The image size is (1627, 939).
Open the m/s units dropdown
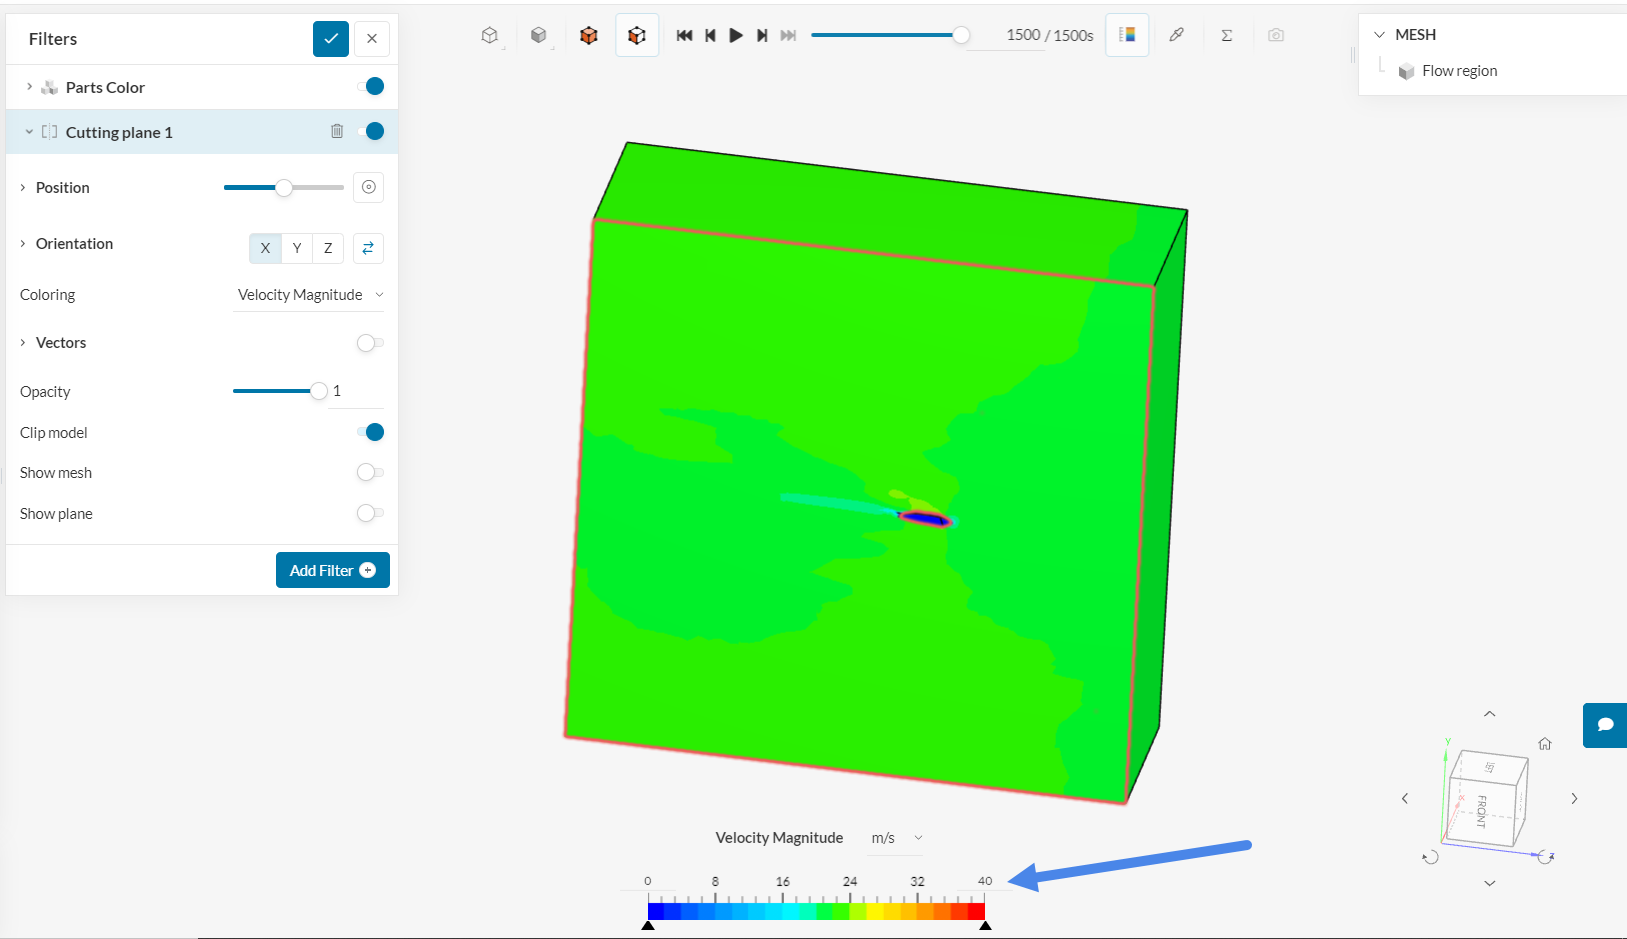click(x=895, y=838)
